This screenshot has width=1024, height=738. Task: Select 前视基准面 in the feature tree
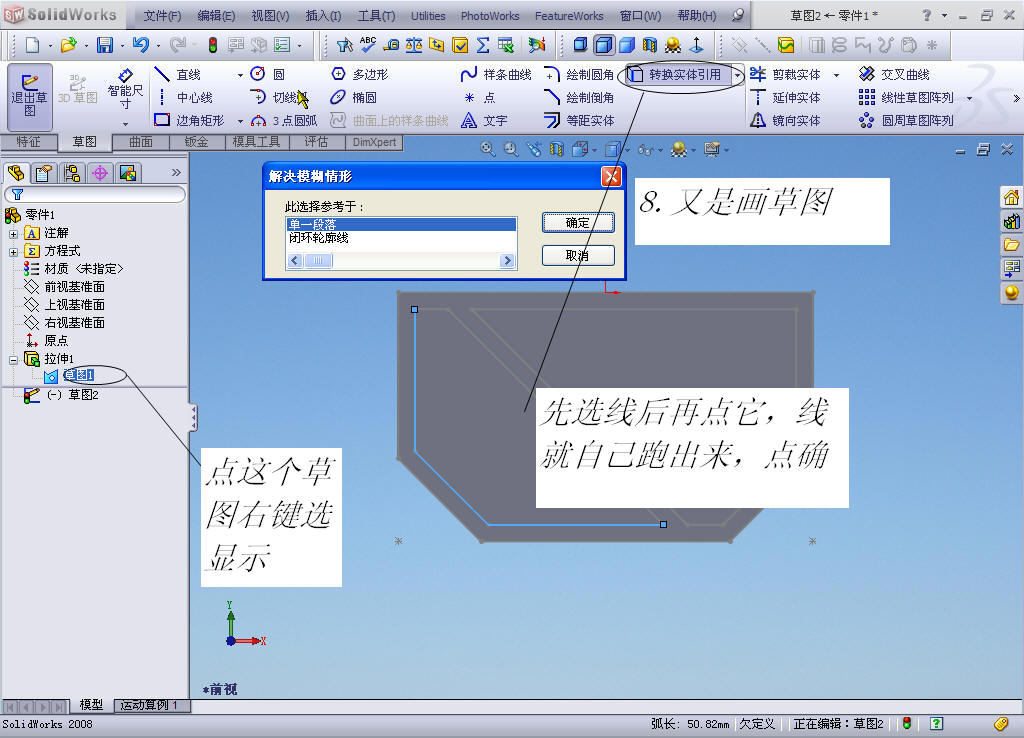[64, 287]
